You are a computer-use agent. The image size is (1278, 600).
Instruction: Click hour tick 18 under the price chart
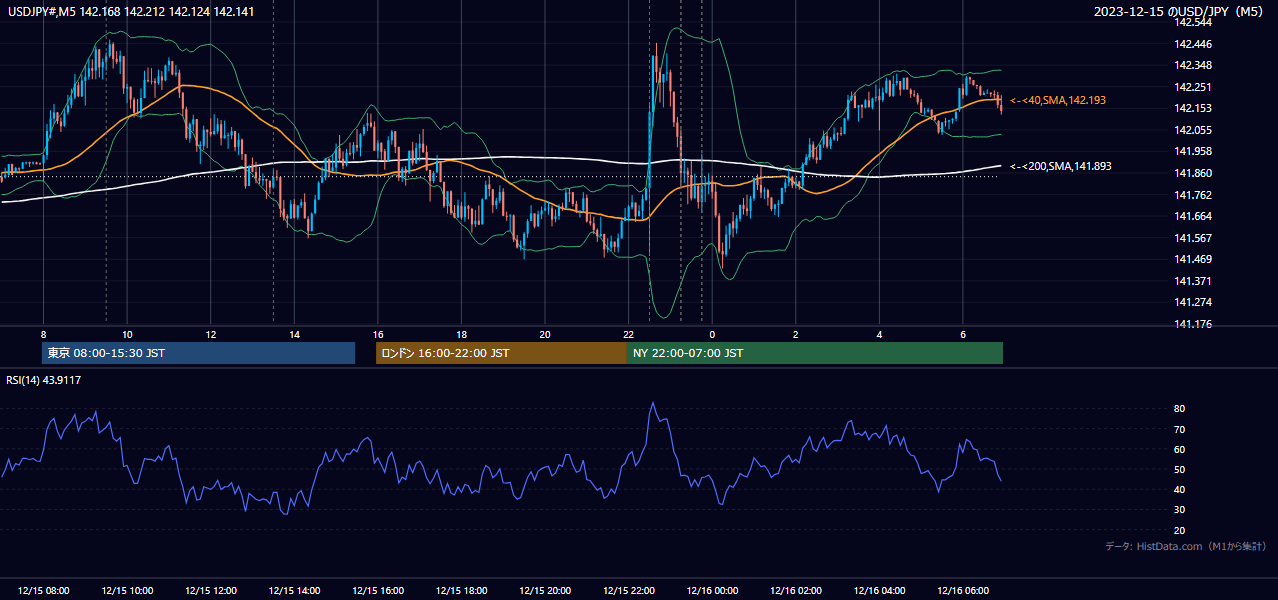point(461,334)
